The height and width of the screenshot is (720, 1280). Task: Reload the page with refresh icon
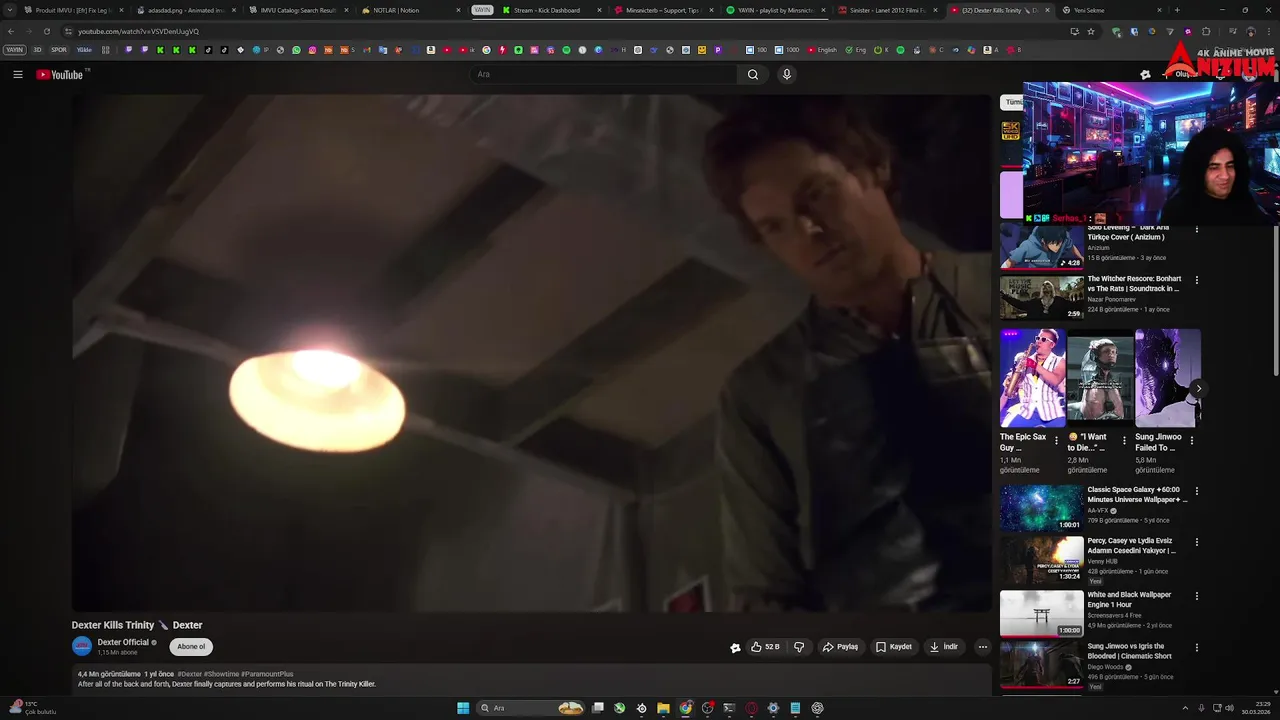[46, 31]
